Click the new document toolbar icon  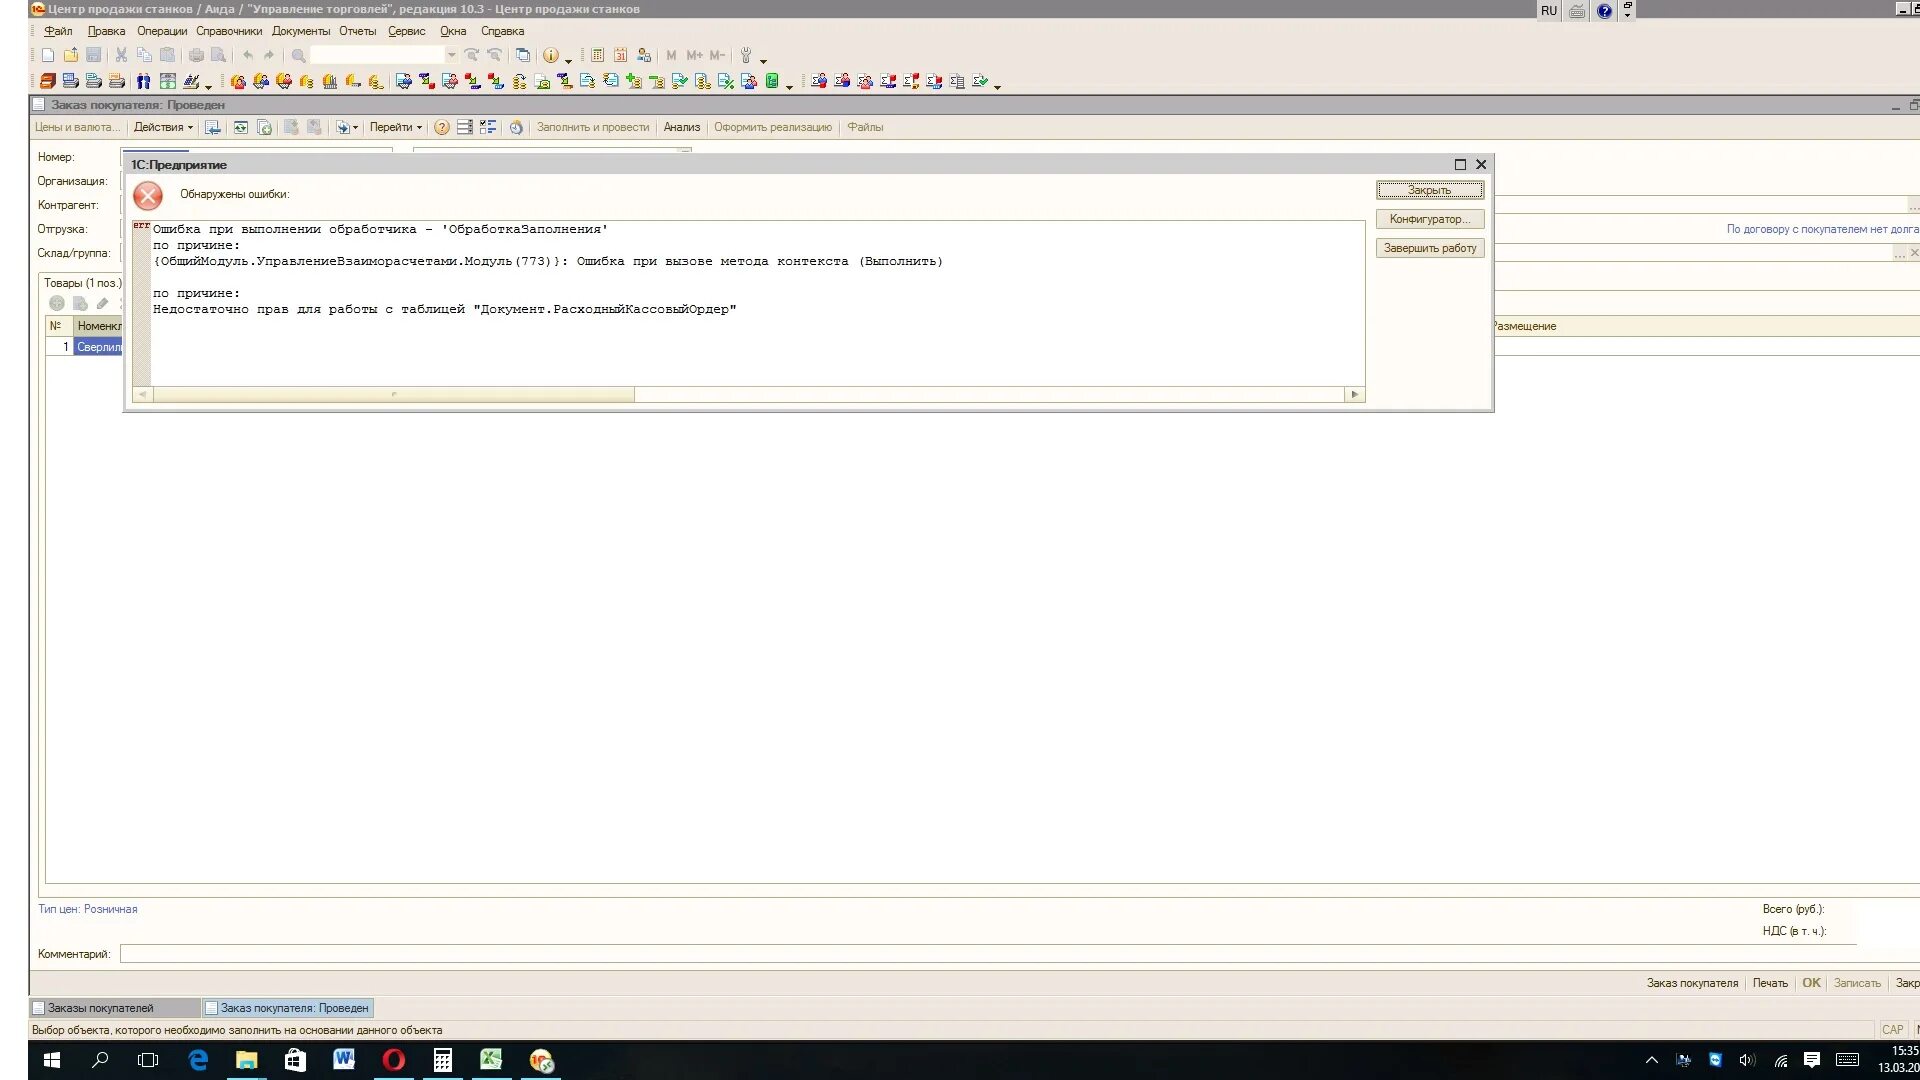point(47,55)
